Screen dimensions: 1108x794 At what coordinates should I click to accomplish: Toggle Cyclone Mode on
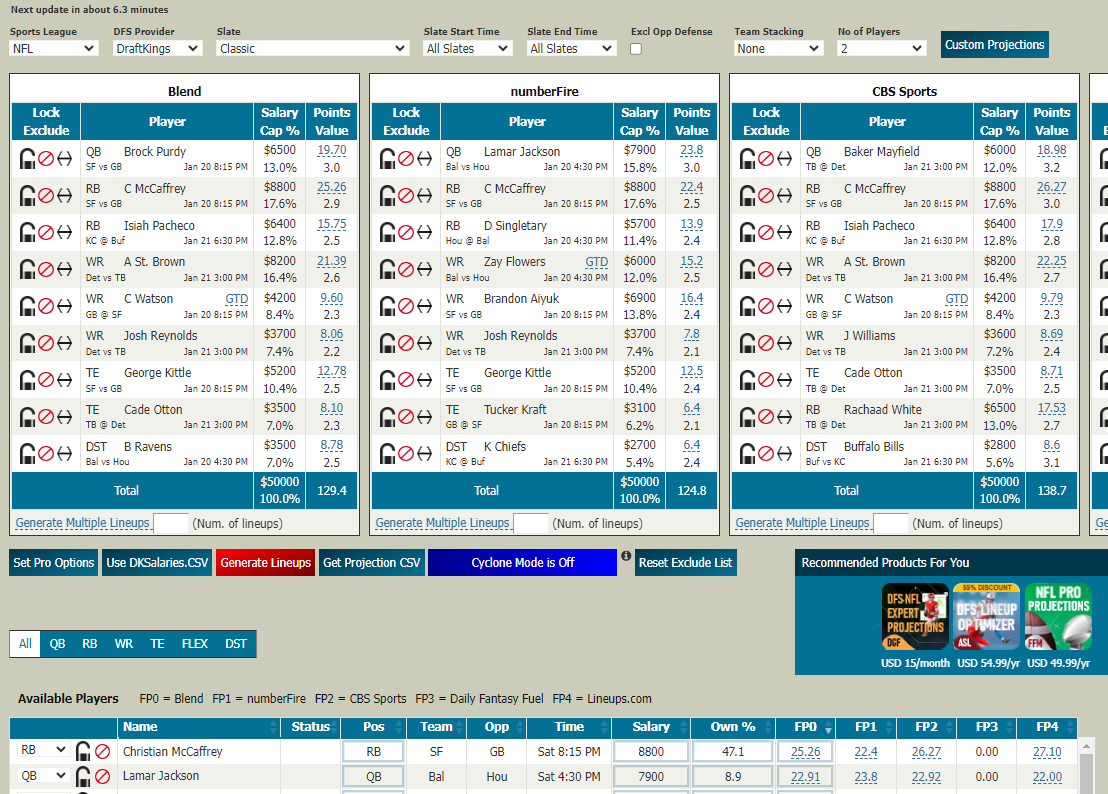tap(522, 562)
